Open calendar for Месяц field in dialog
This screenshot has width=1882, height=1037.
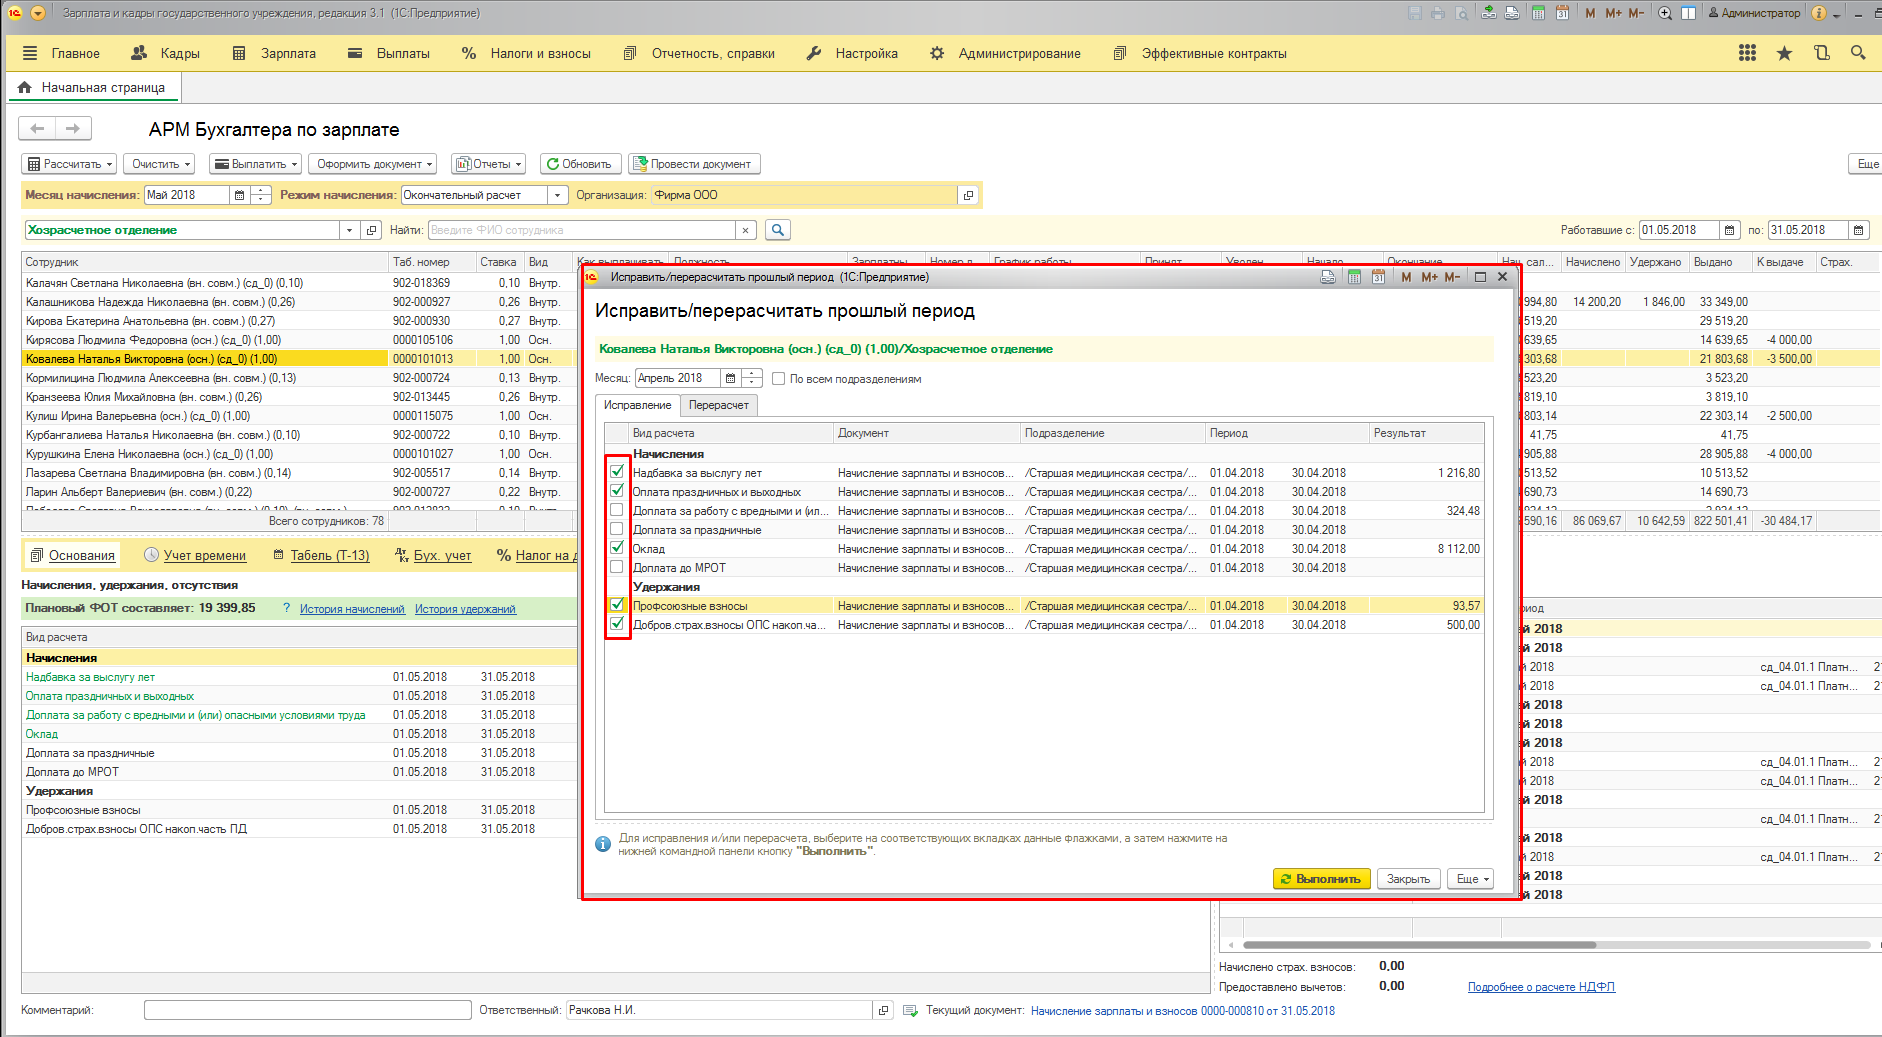[730, 378]
